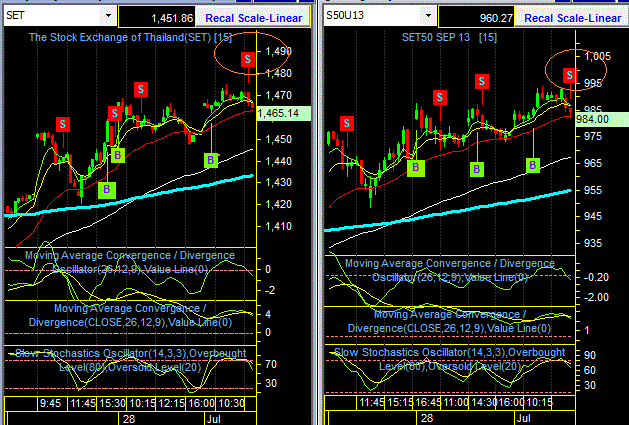Viewport: 629px width, 425px height.
Task: Click the 15:30 time label in SET chart
Action: click(x=113, y=403)
